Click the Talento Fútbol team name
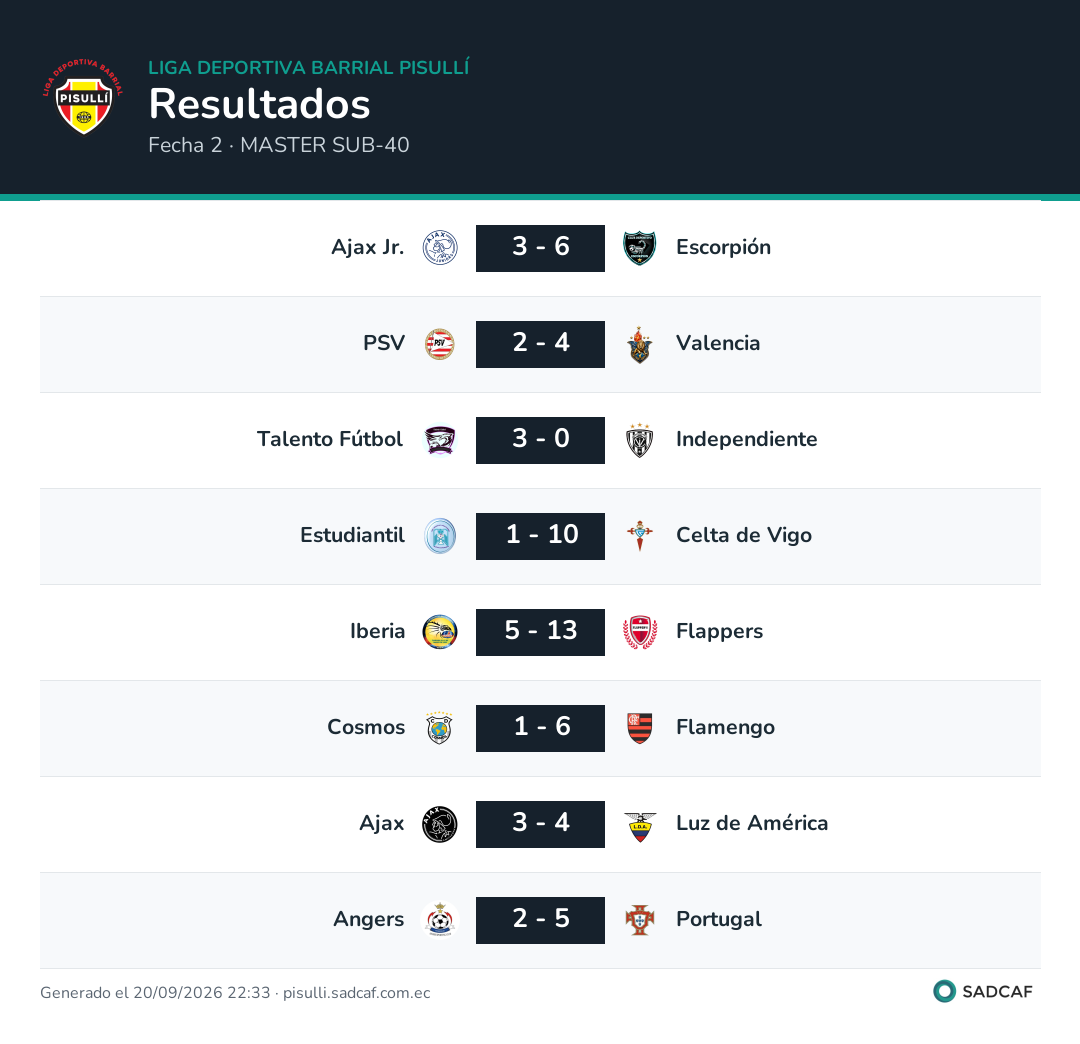1080x1044 pixels. pyautogui.click(x=330, y=439)
